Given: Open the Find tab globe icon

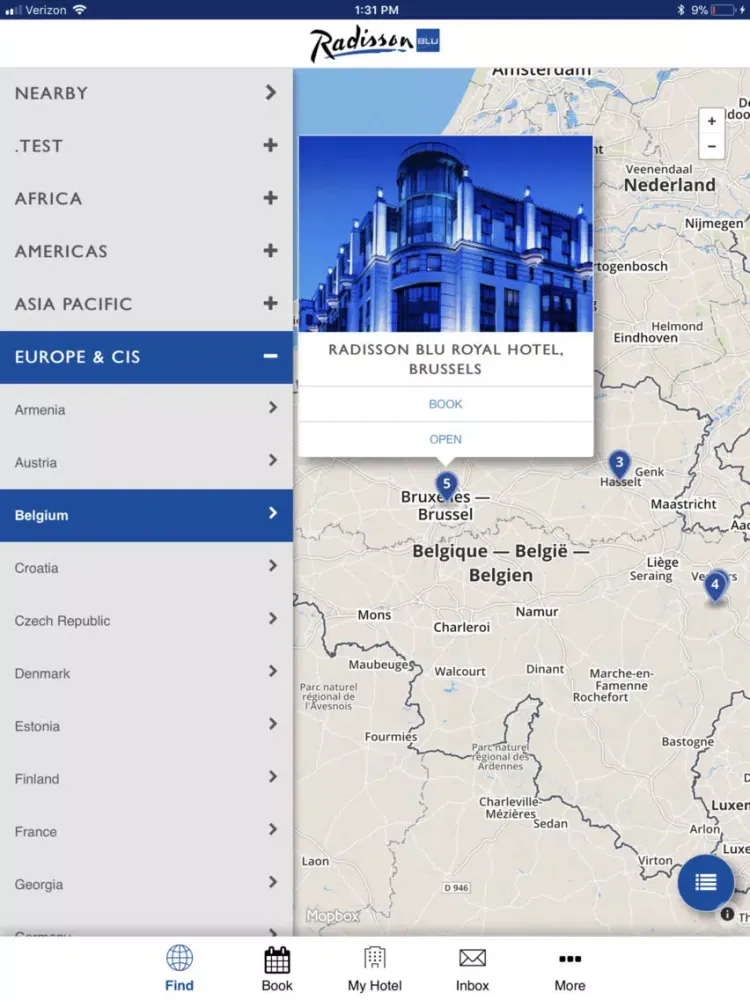Looking at the screenshot, I should pos(179,968).
